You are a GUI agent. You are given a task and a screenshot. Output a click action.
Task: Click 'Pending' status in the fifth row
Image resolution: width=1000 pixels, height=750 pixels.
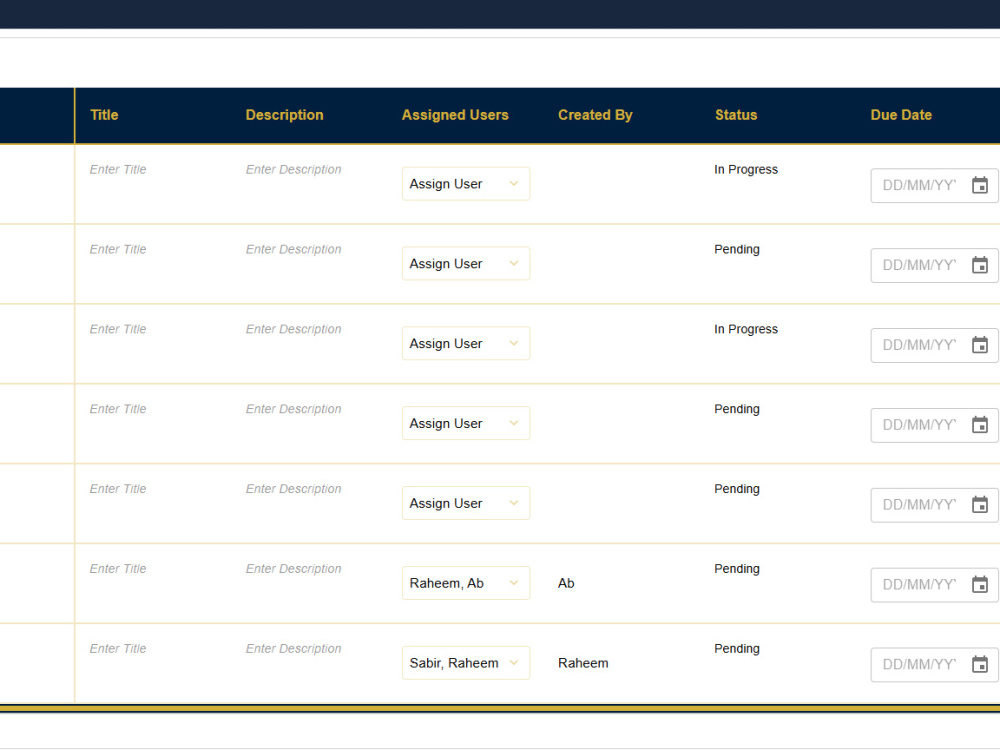[x=737, y=489]
